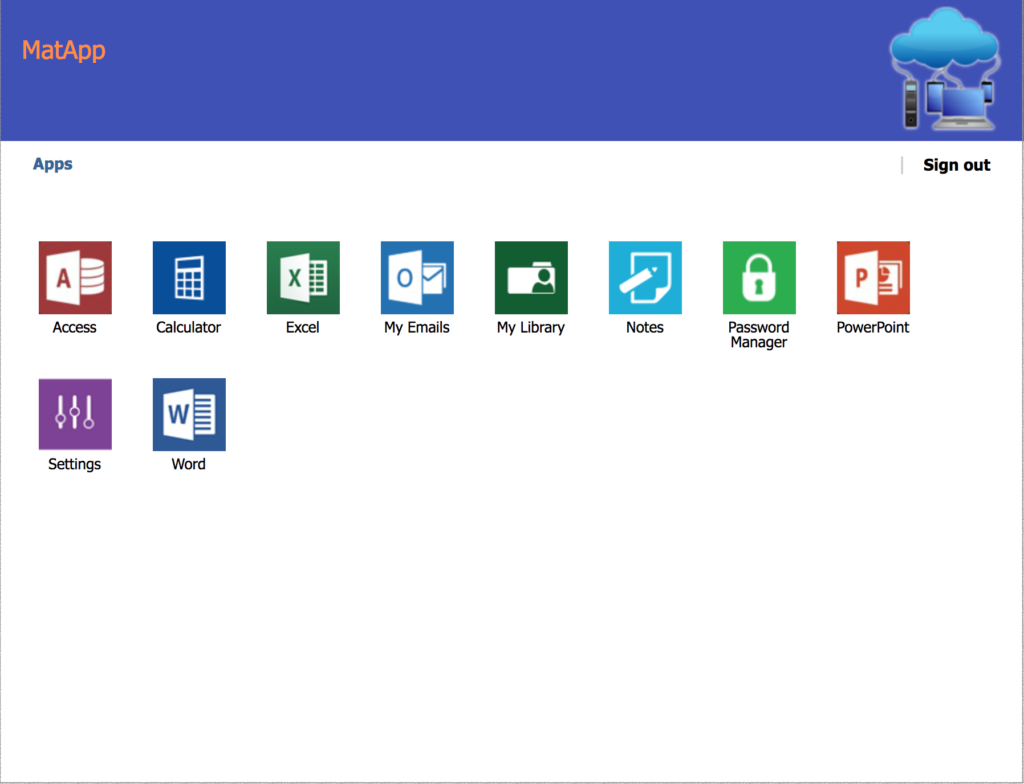
Task: Open the Settings sliders icon
Action: coord(75,414)
